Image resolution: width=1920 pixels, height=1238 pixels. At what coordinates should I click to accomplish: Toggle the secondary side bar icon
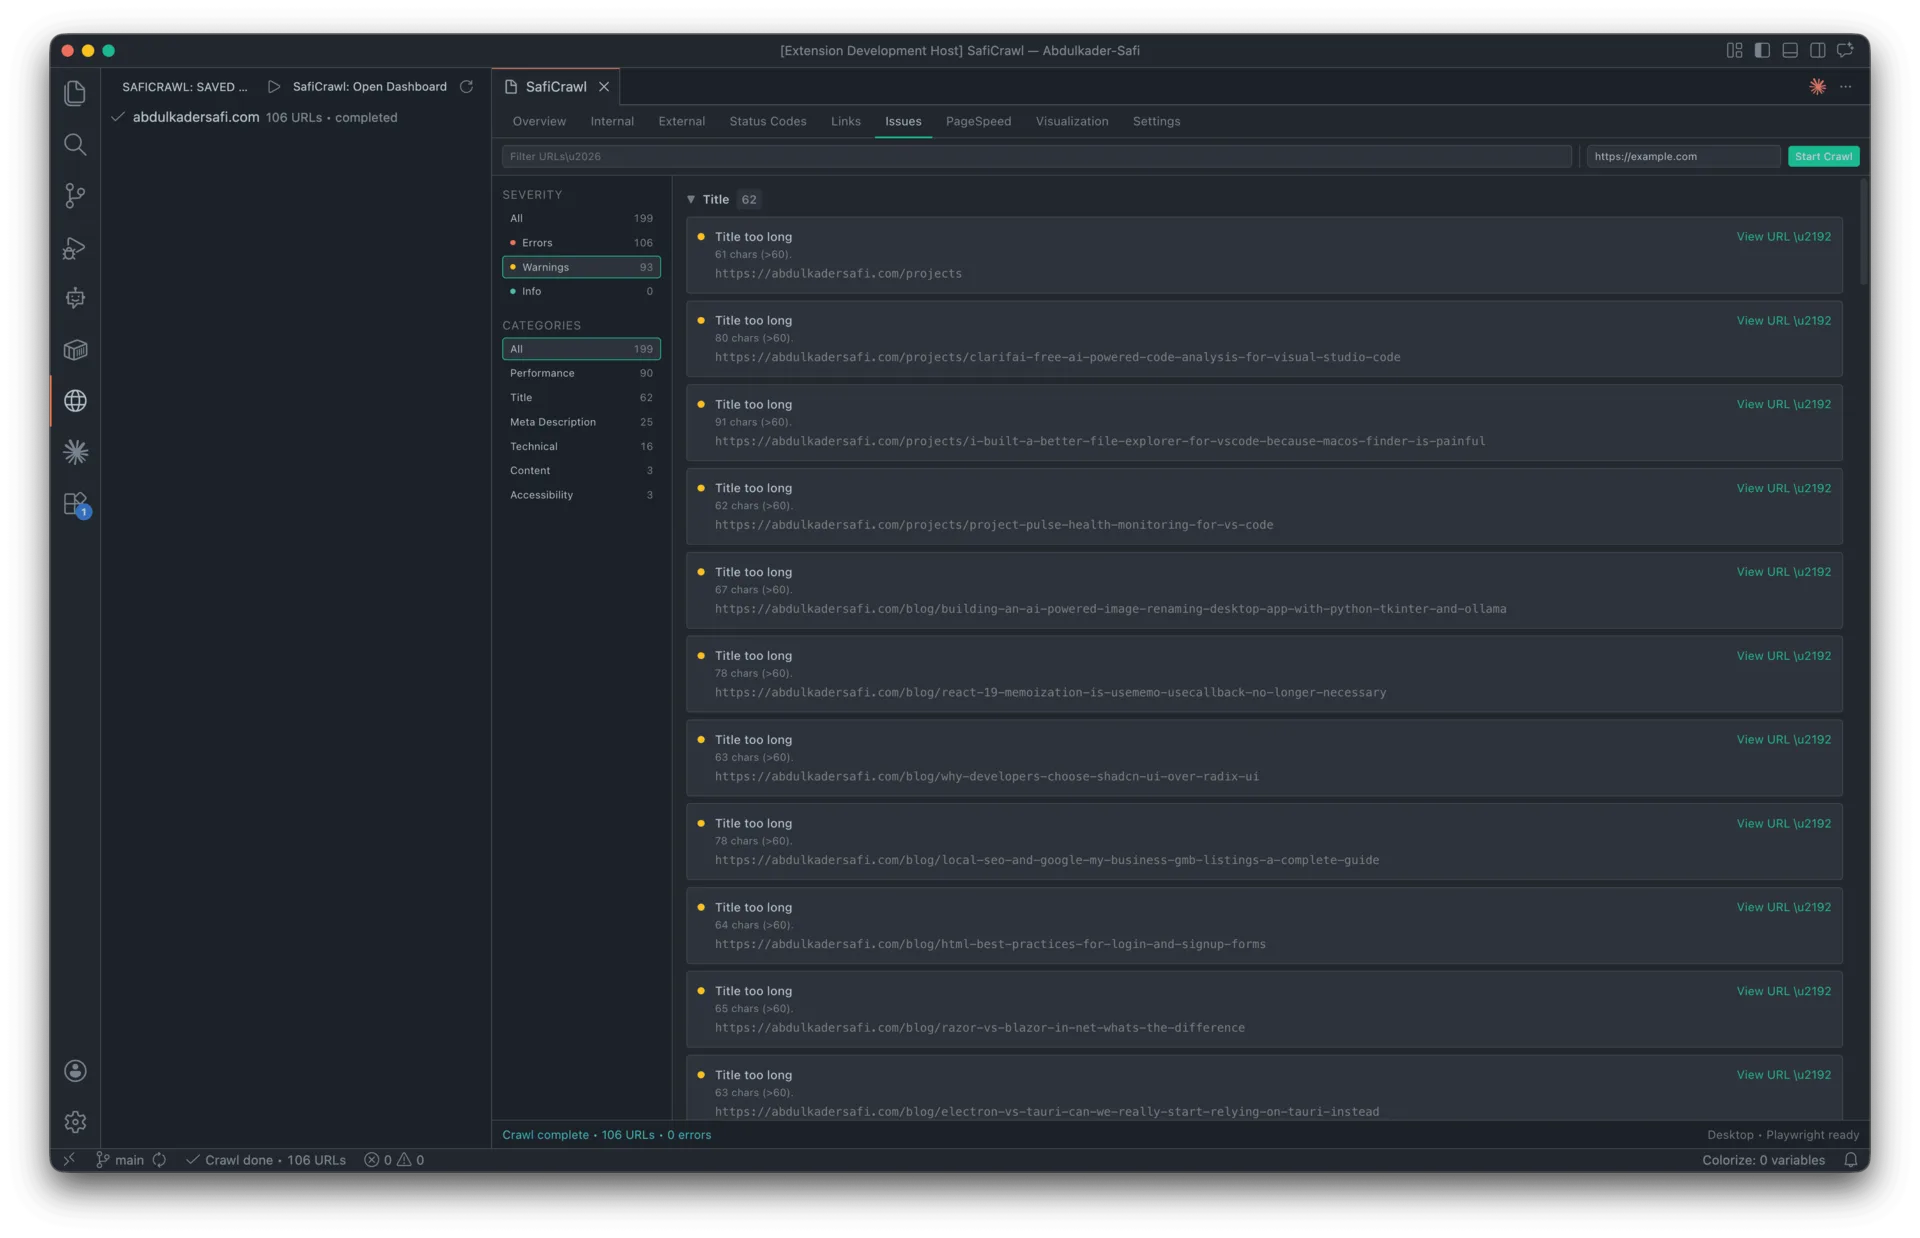point(1817,50)
